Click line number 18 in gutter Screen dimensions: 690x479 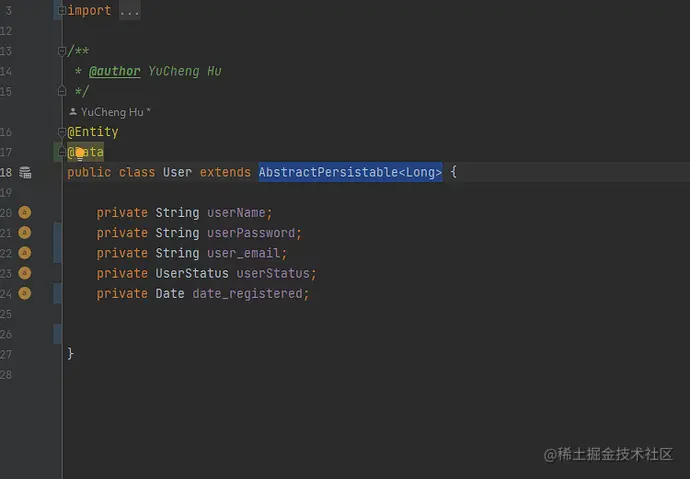coord(6,172)
